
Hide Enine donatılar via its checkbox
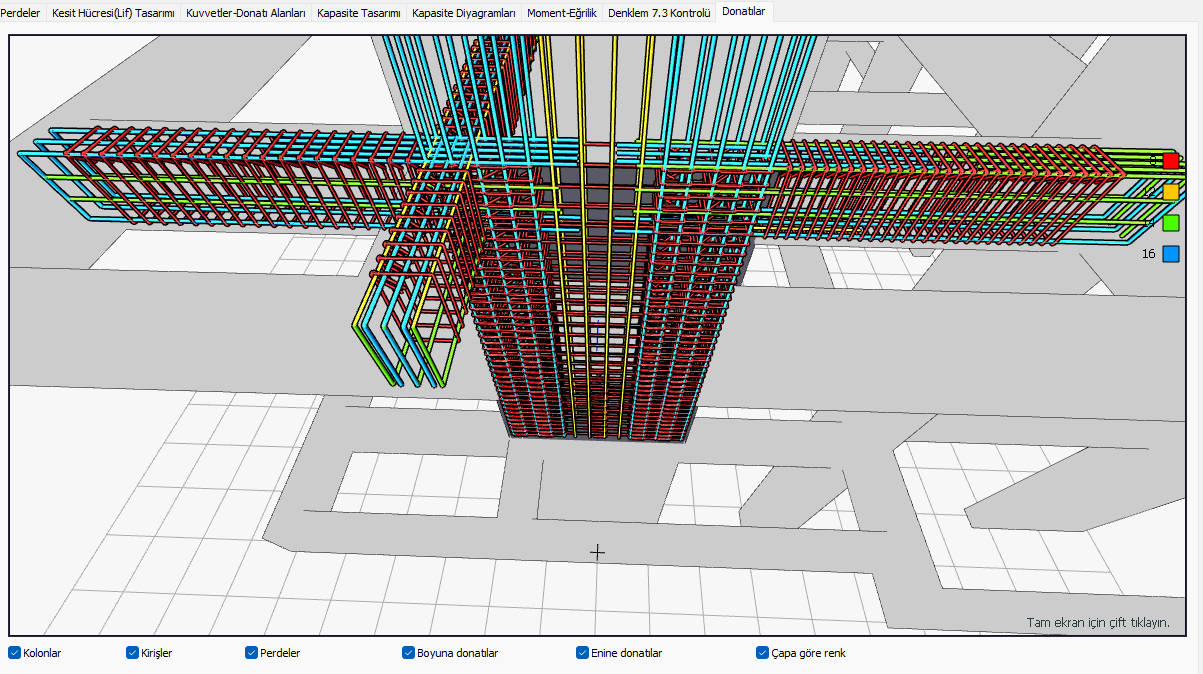(583, 653)
